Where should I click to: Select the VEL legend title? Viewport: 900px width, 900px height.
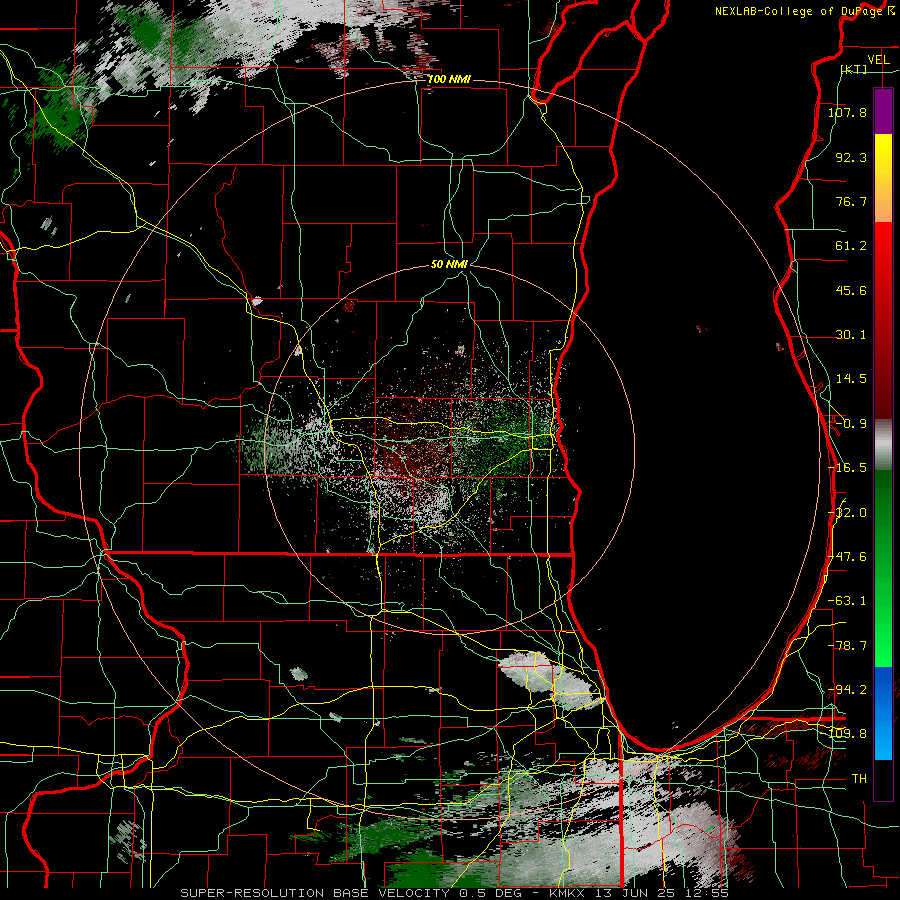878,60
